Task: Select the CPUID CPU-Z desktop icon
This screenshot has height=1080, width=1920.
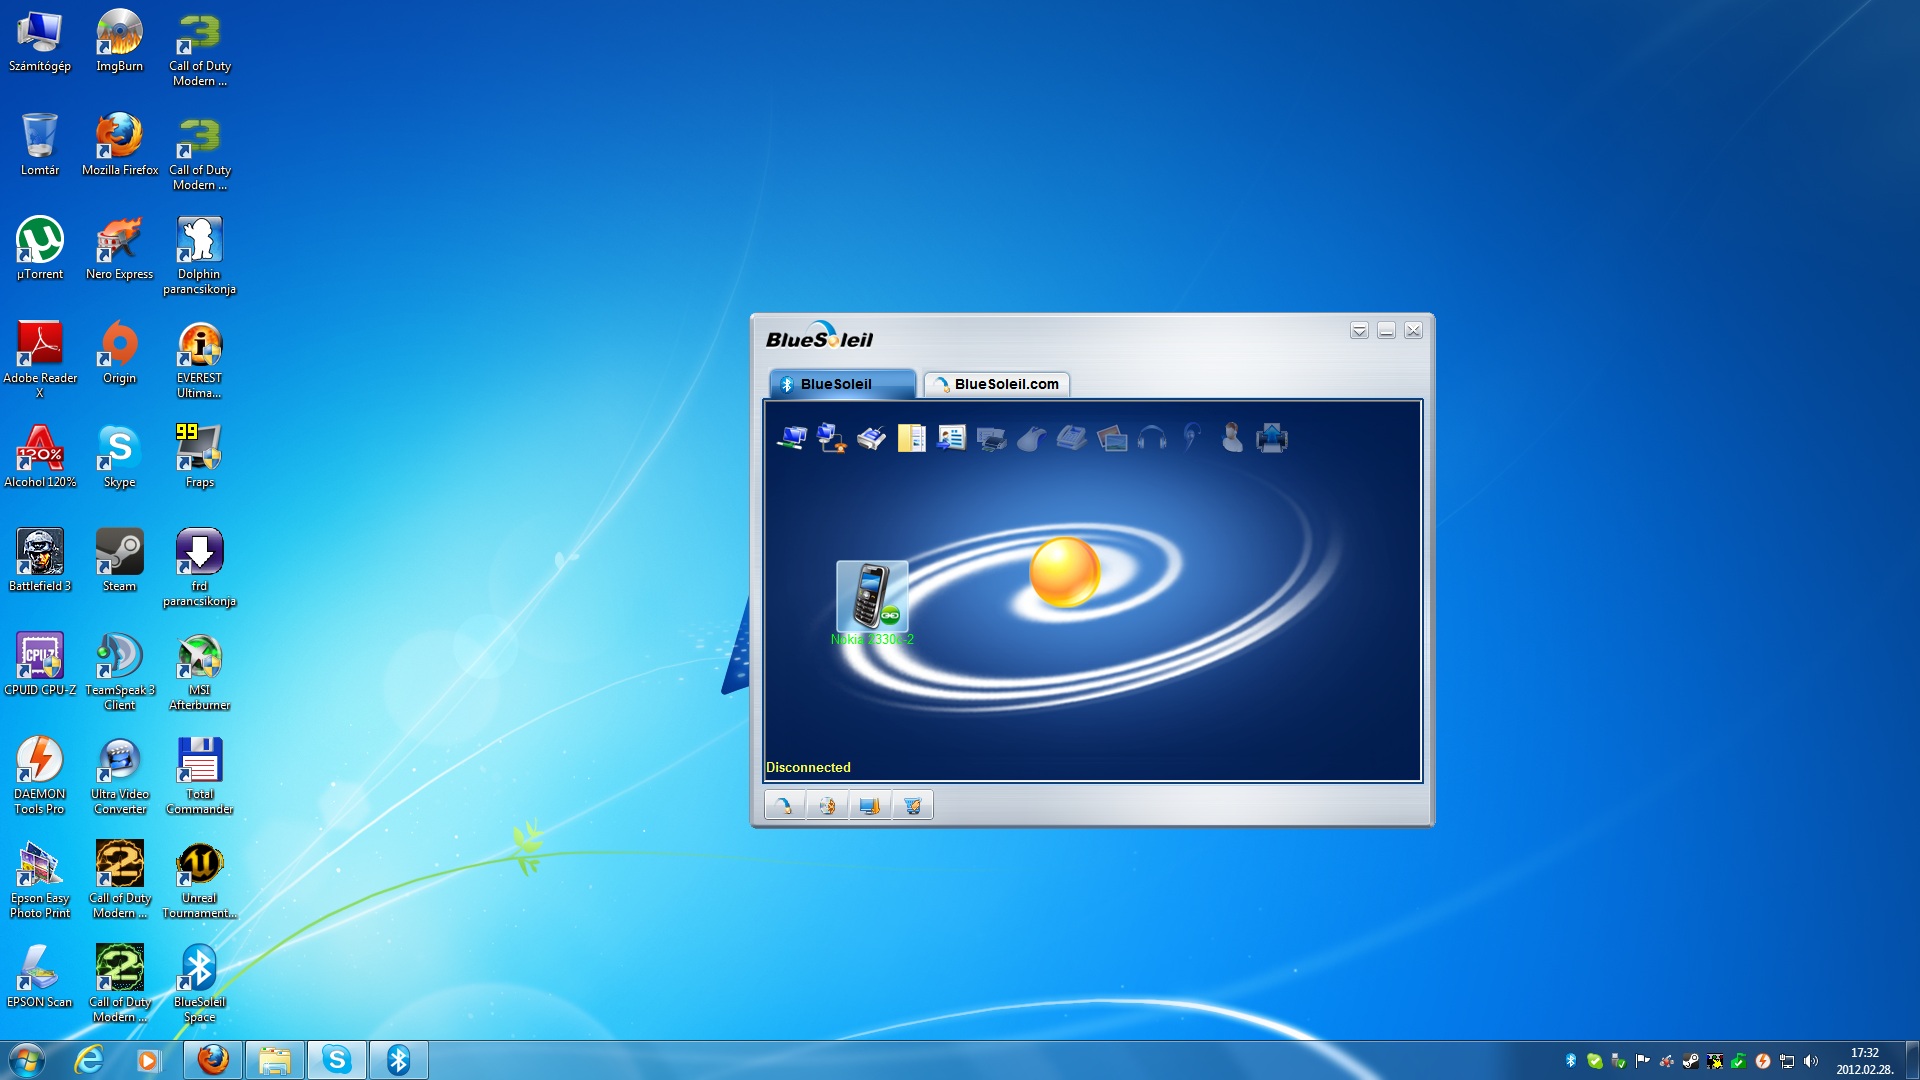Action: pos(40,666)
